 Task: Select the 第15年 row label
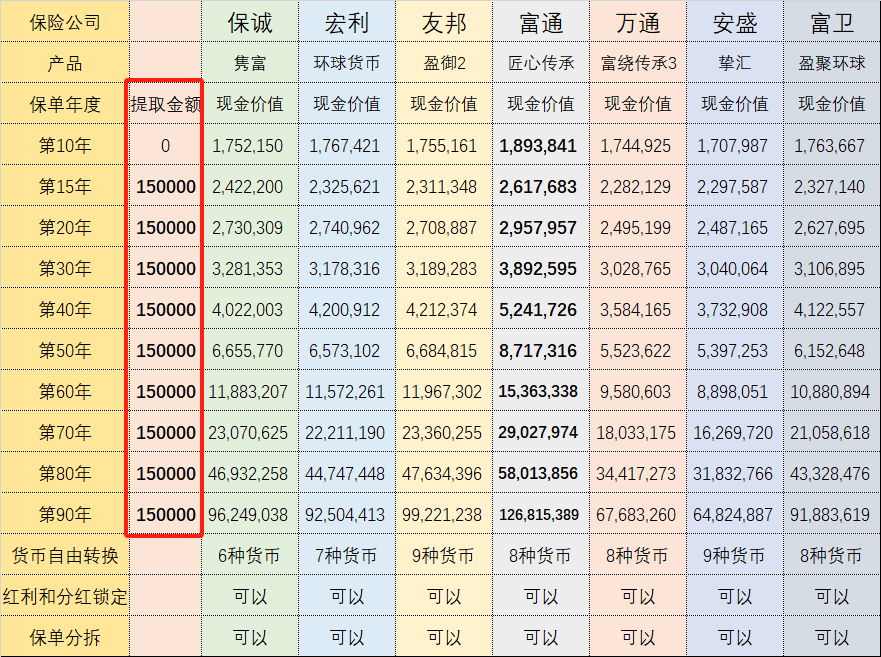click(x=65, y=186)
